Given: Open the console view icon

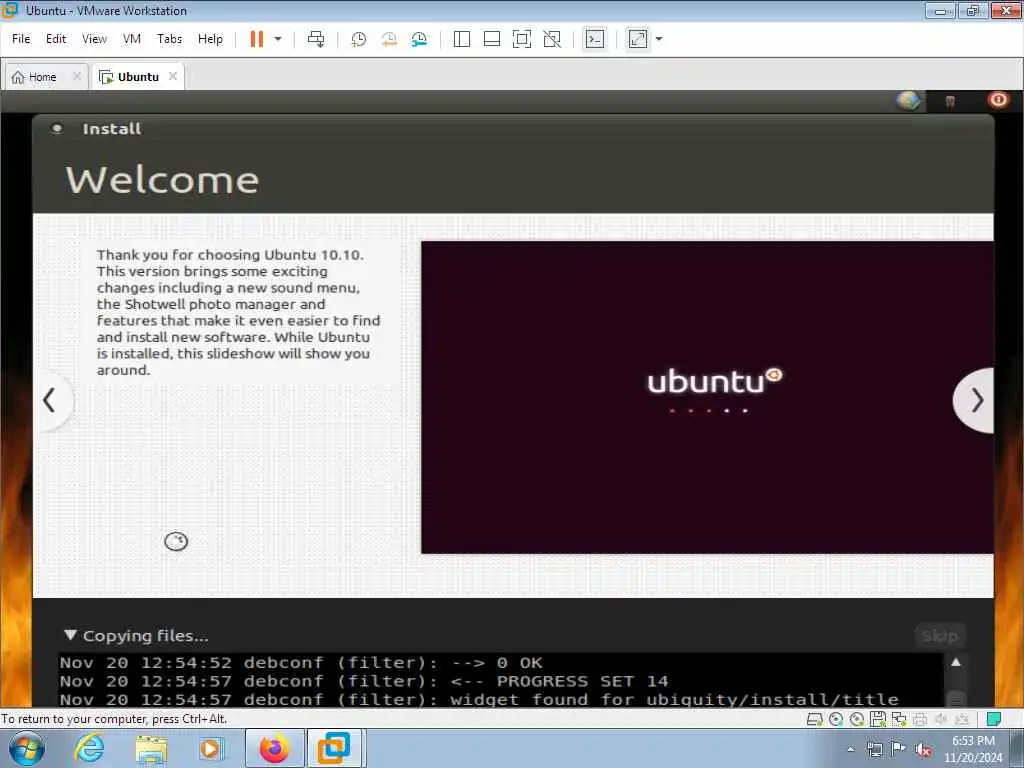Looking at the screenshot, I should coord(594,39).
